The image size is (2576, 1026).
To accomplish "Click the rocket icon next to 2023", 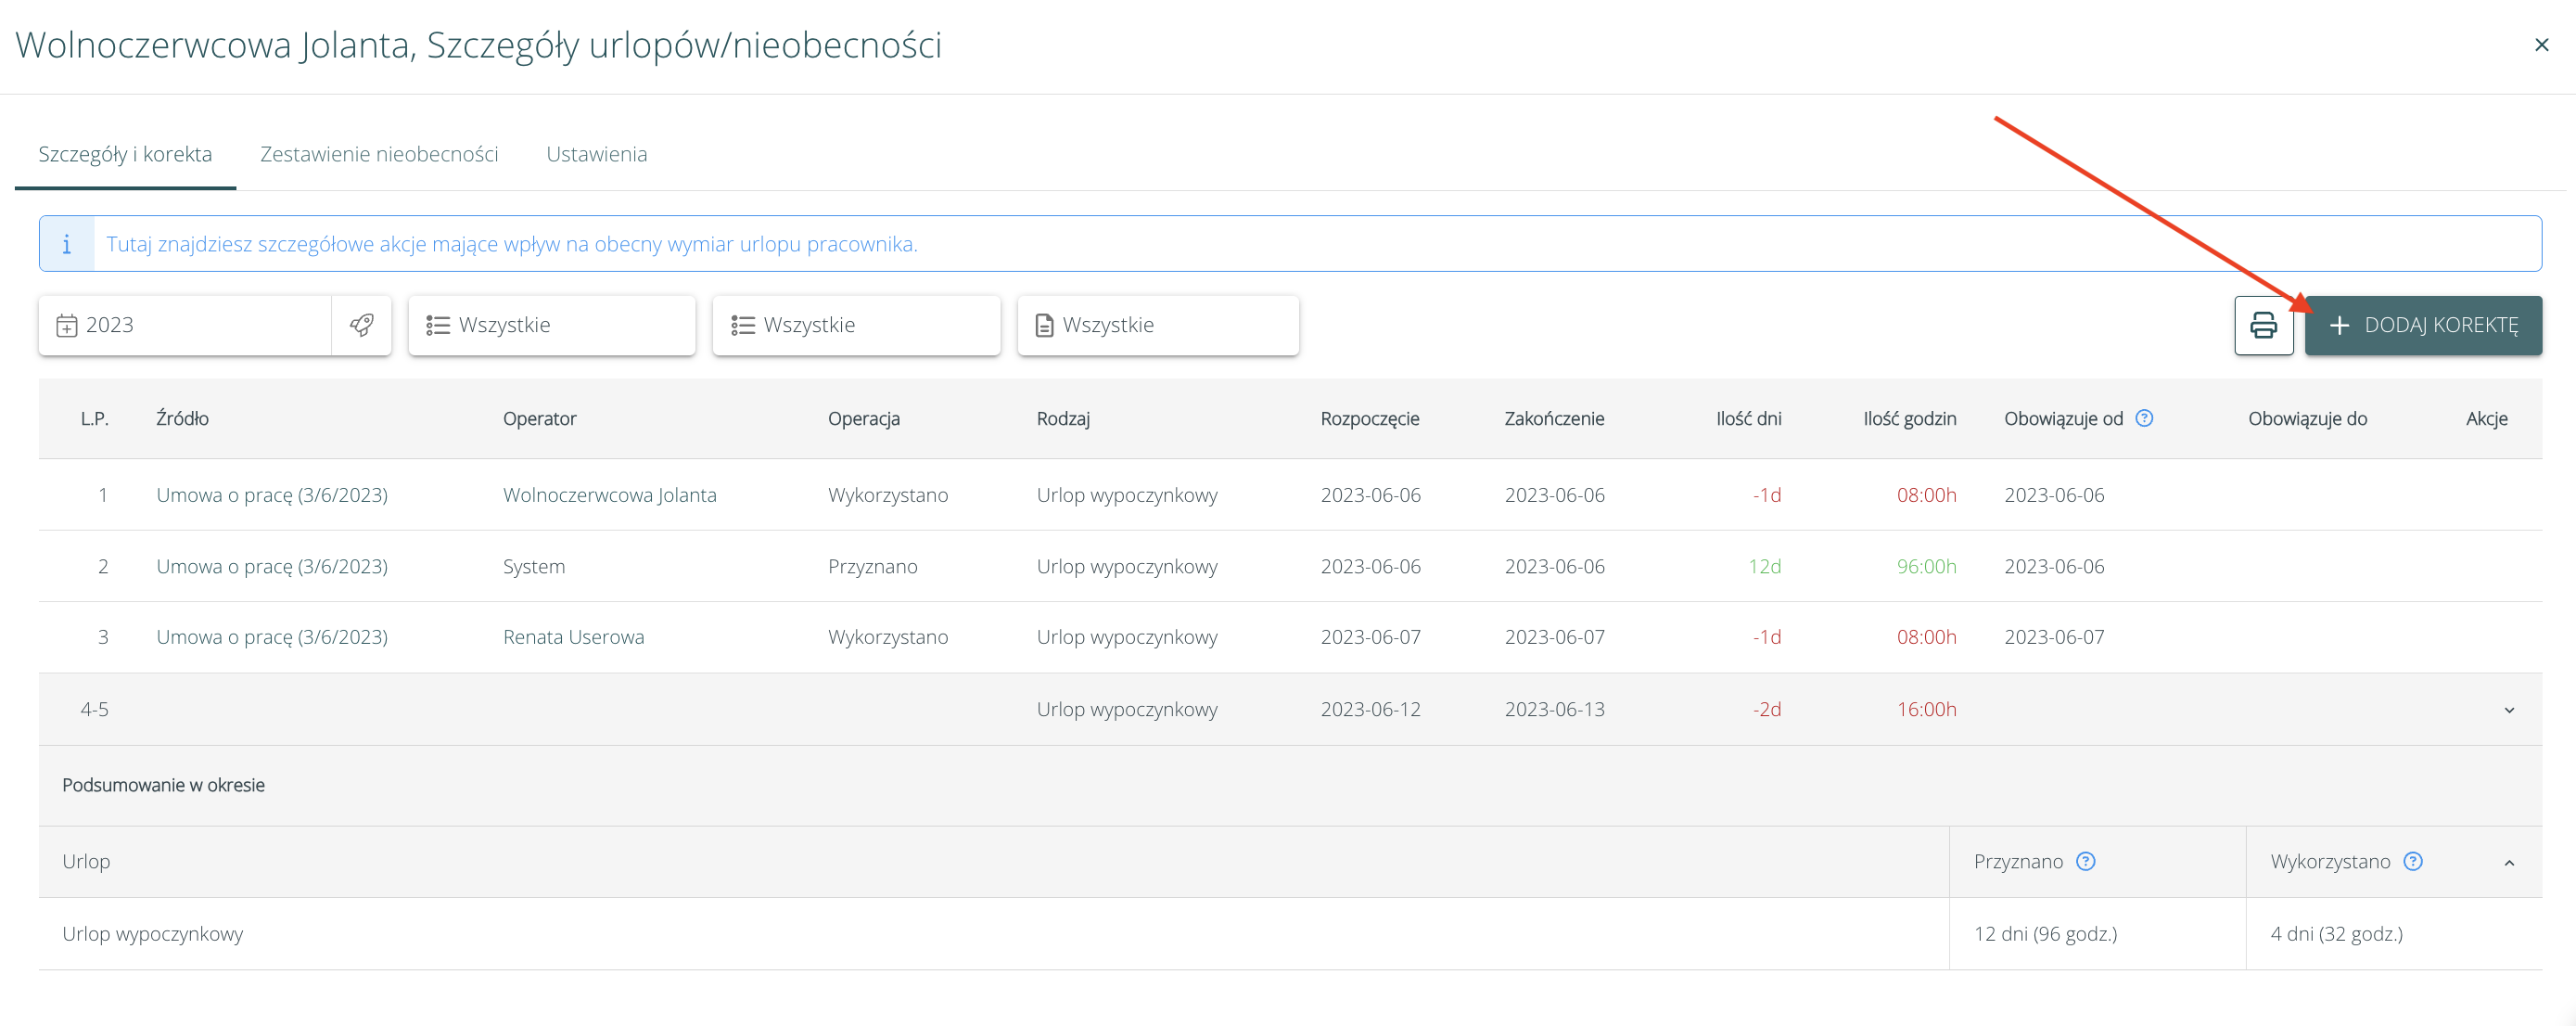I will click(361, 325).
